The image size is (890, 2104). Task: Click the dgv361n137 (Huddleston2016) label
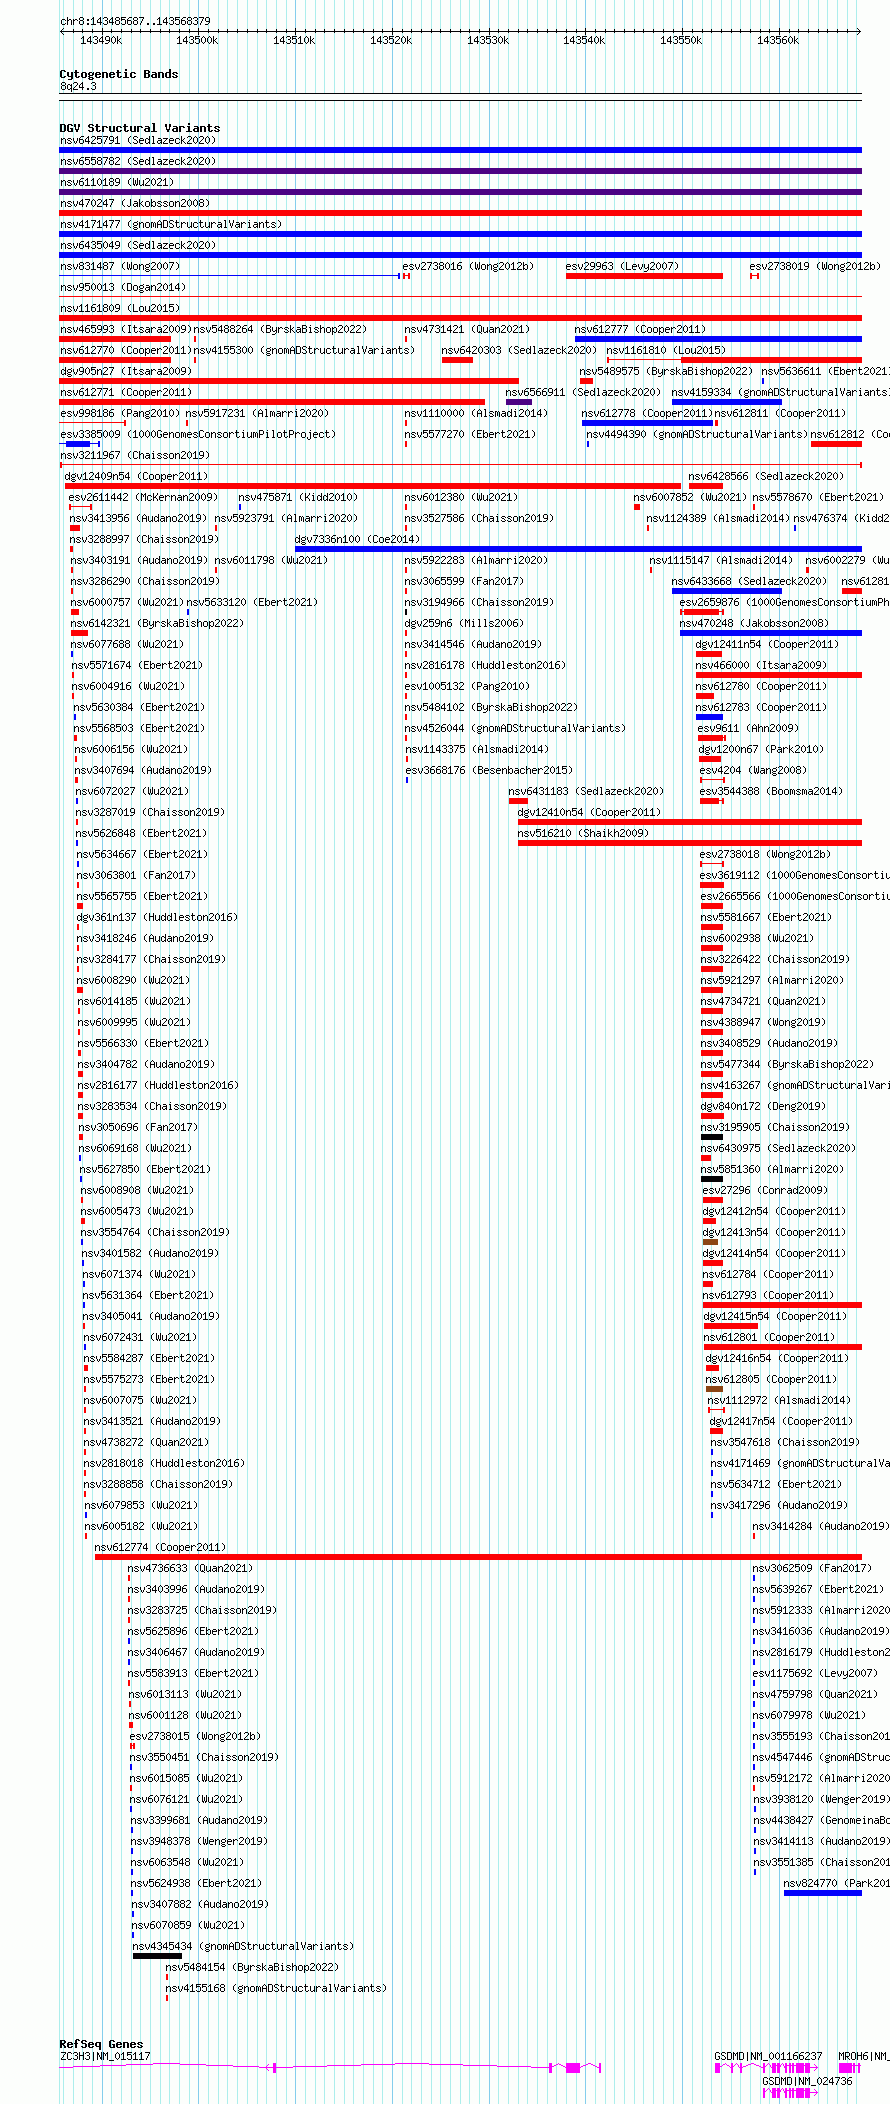[x=158, y=917]
